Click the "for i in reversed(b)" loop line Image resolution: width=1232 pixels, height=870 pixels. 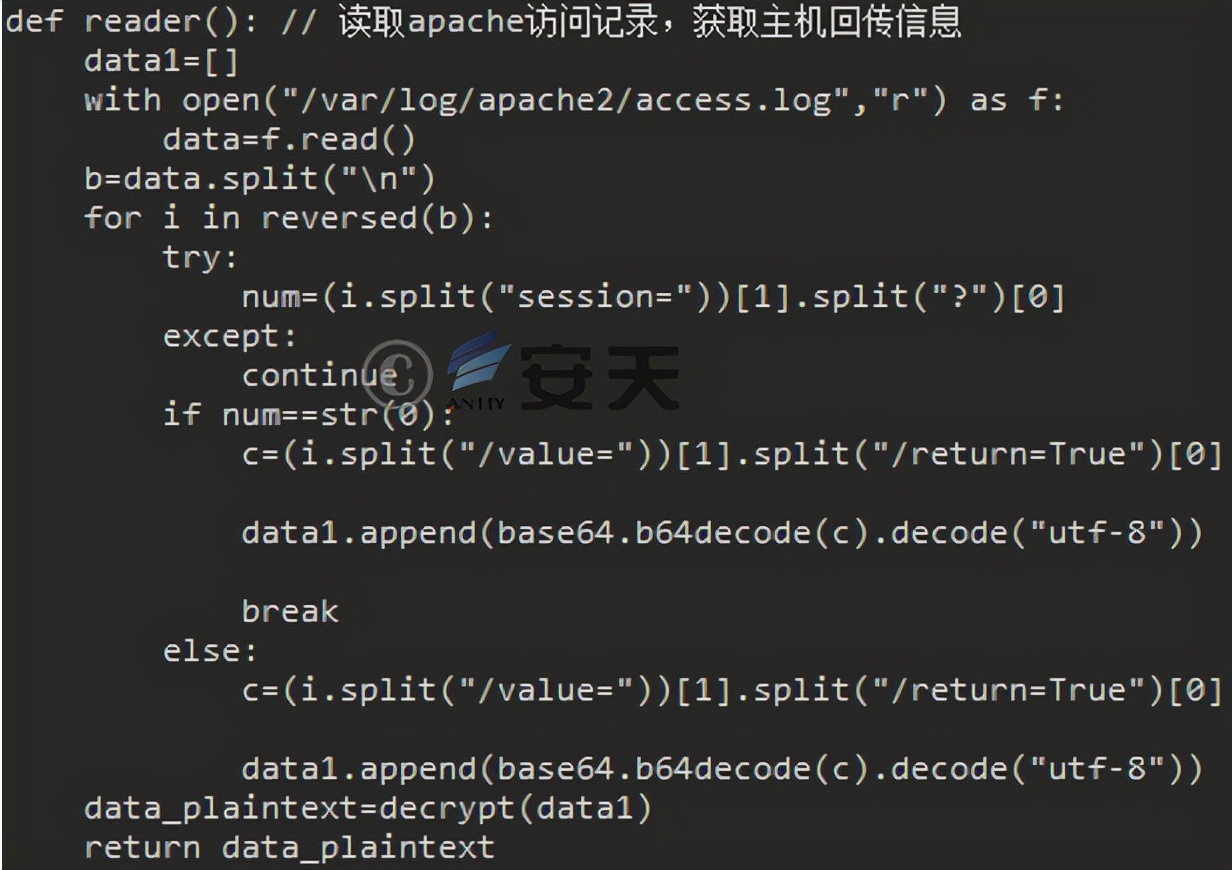pyautogui.click(x=288, y=218)
